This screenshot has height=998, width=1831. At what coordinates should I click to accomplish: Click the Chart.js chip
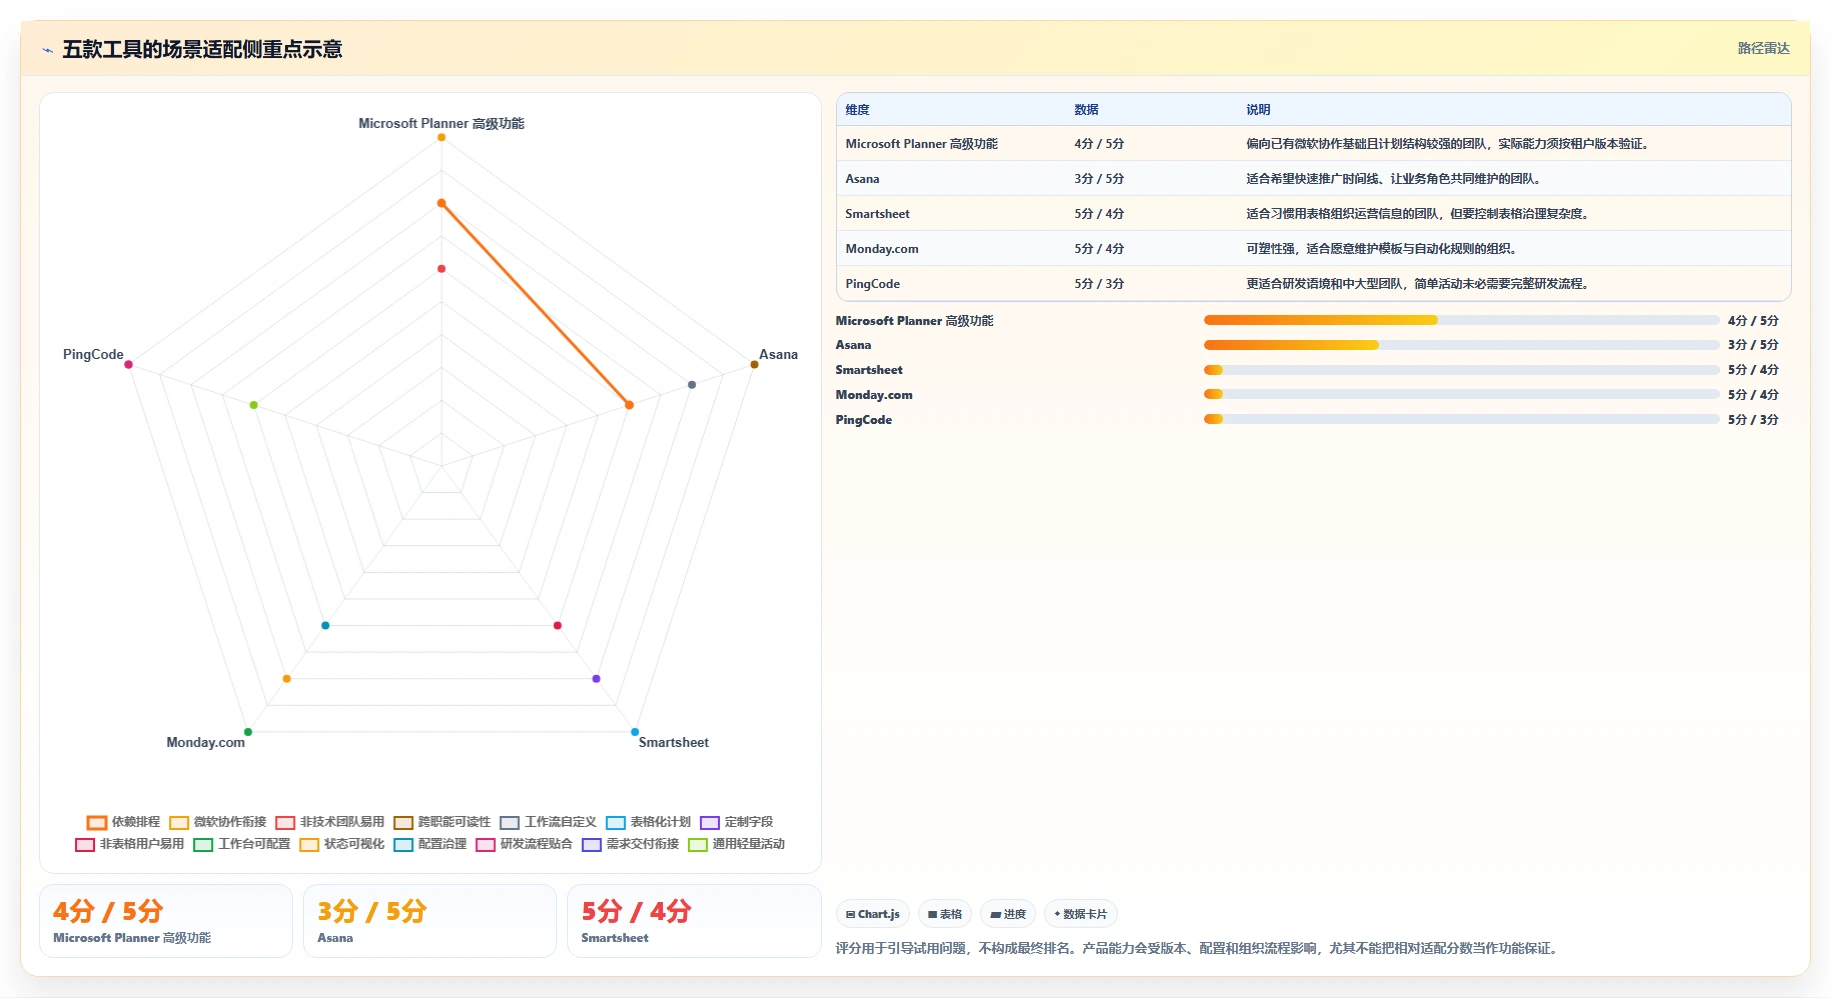872,914
